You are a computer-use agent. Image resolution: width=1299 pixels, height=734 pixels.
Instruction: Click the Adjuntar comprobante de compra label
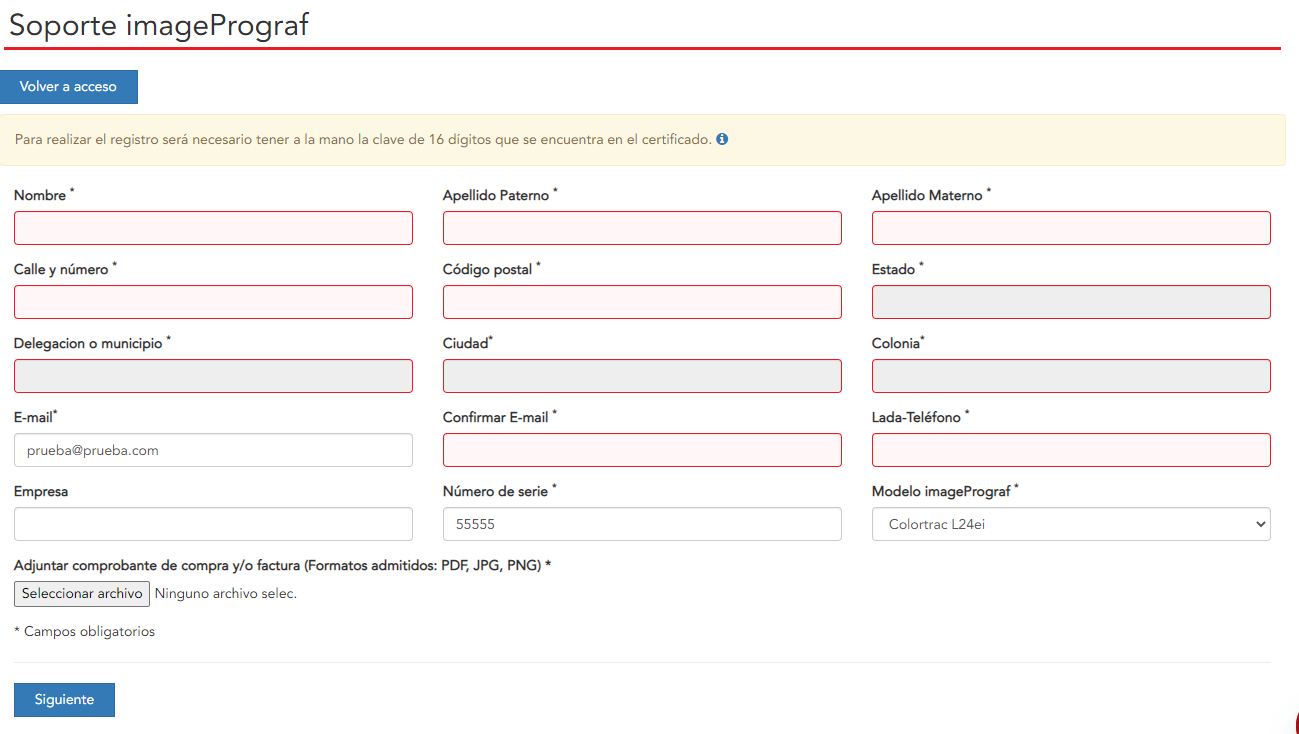[283, 566]
